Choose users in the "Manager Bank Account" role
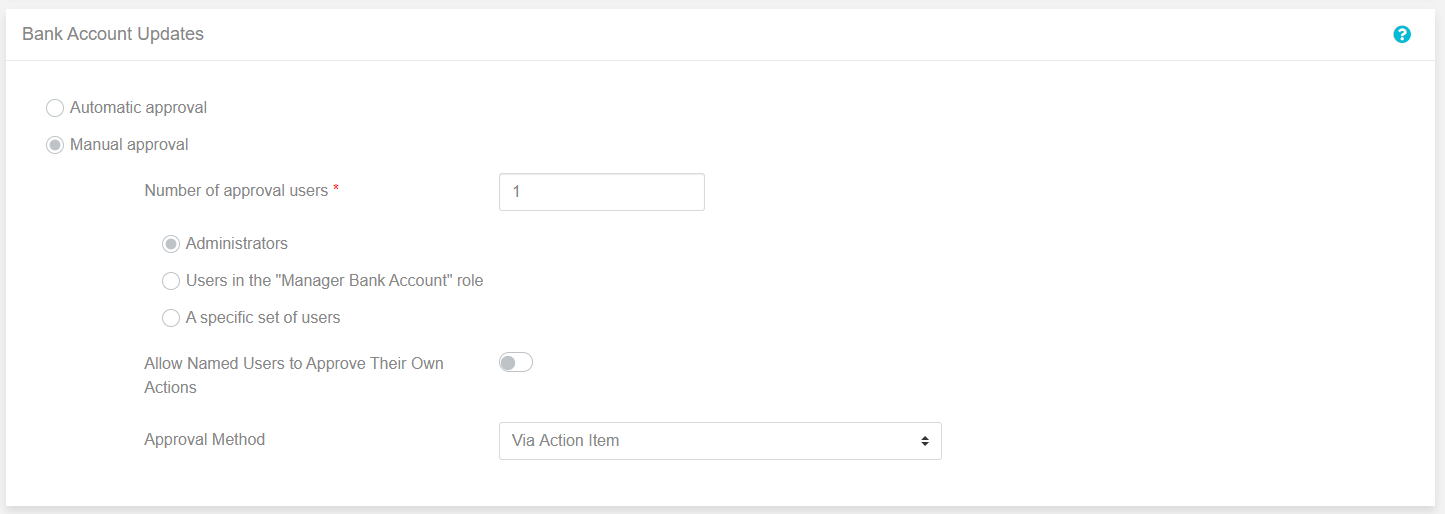1445x514 pixels. pos(171,281)
